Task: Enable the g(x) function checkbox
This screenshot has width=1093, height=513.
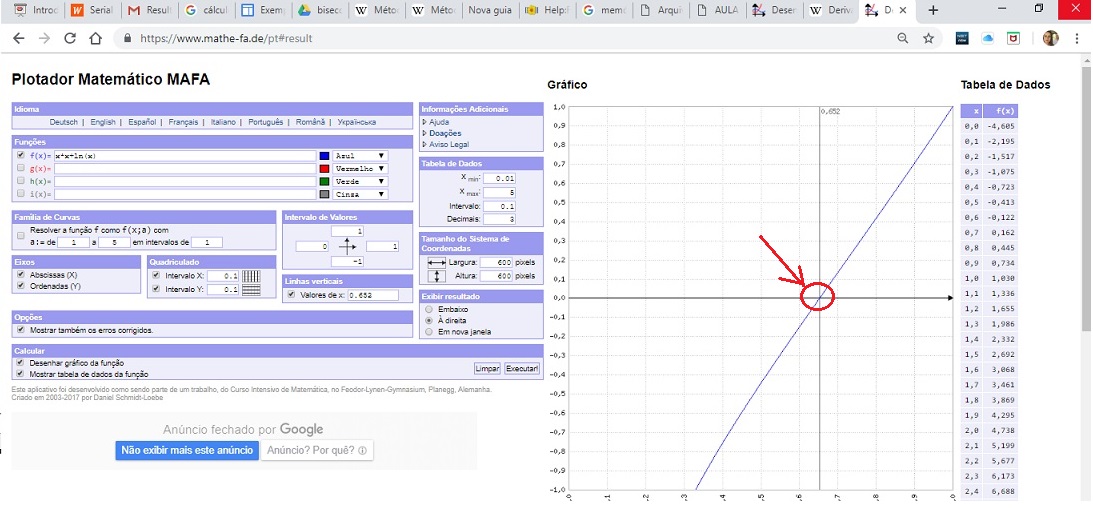Action: coord(21,169)
